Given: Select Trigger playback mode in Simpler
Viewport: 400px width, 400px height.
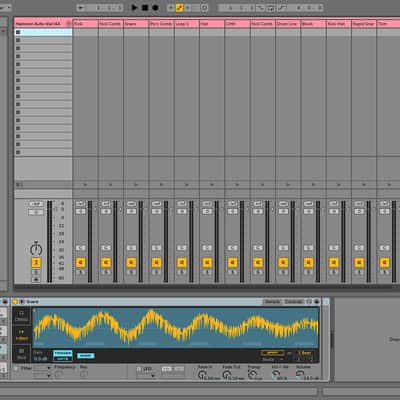Looking at the screenshot, I should pyautogui.click(x=63, y=352).
